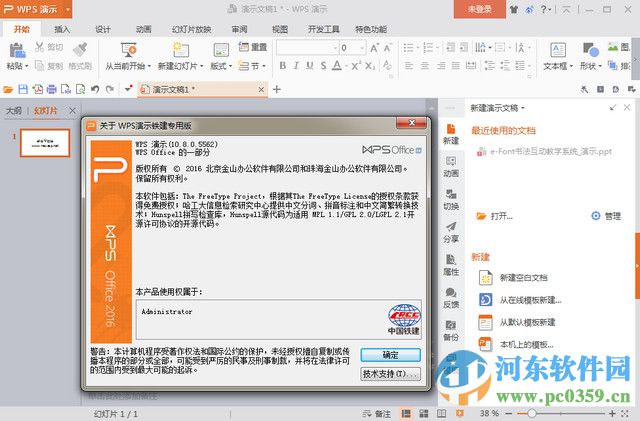Insert a Text Box icon
Image resolution: width=640 pixels, height=421 pixels.
pyautogui.click(x=558, y=50)
